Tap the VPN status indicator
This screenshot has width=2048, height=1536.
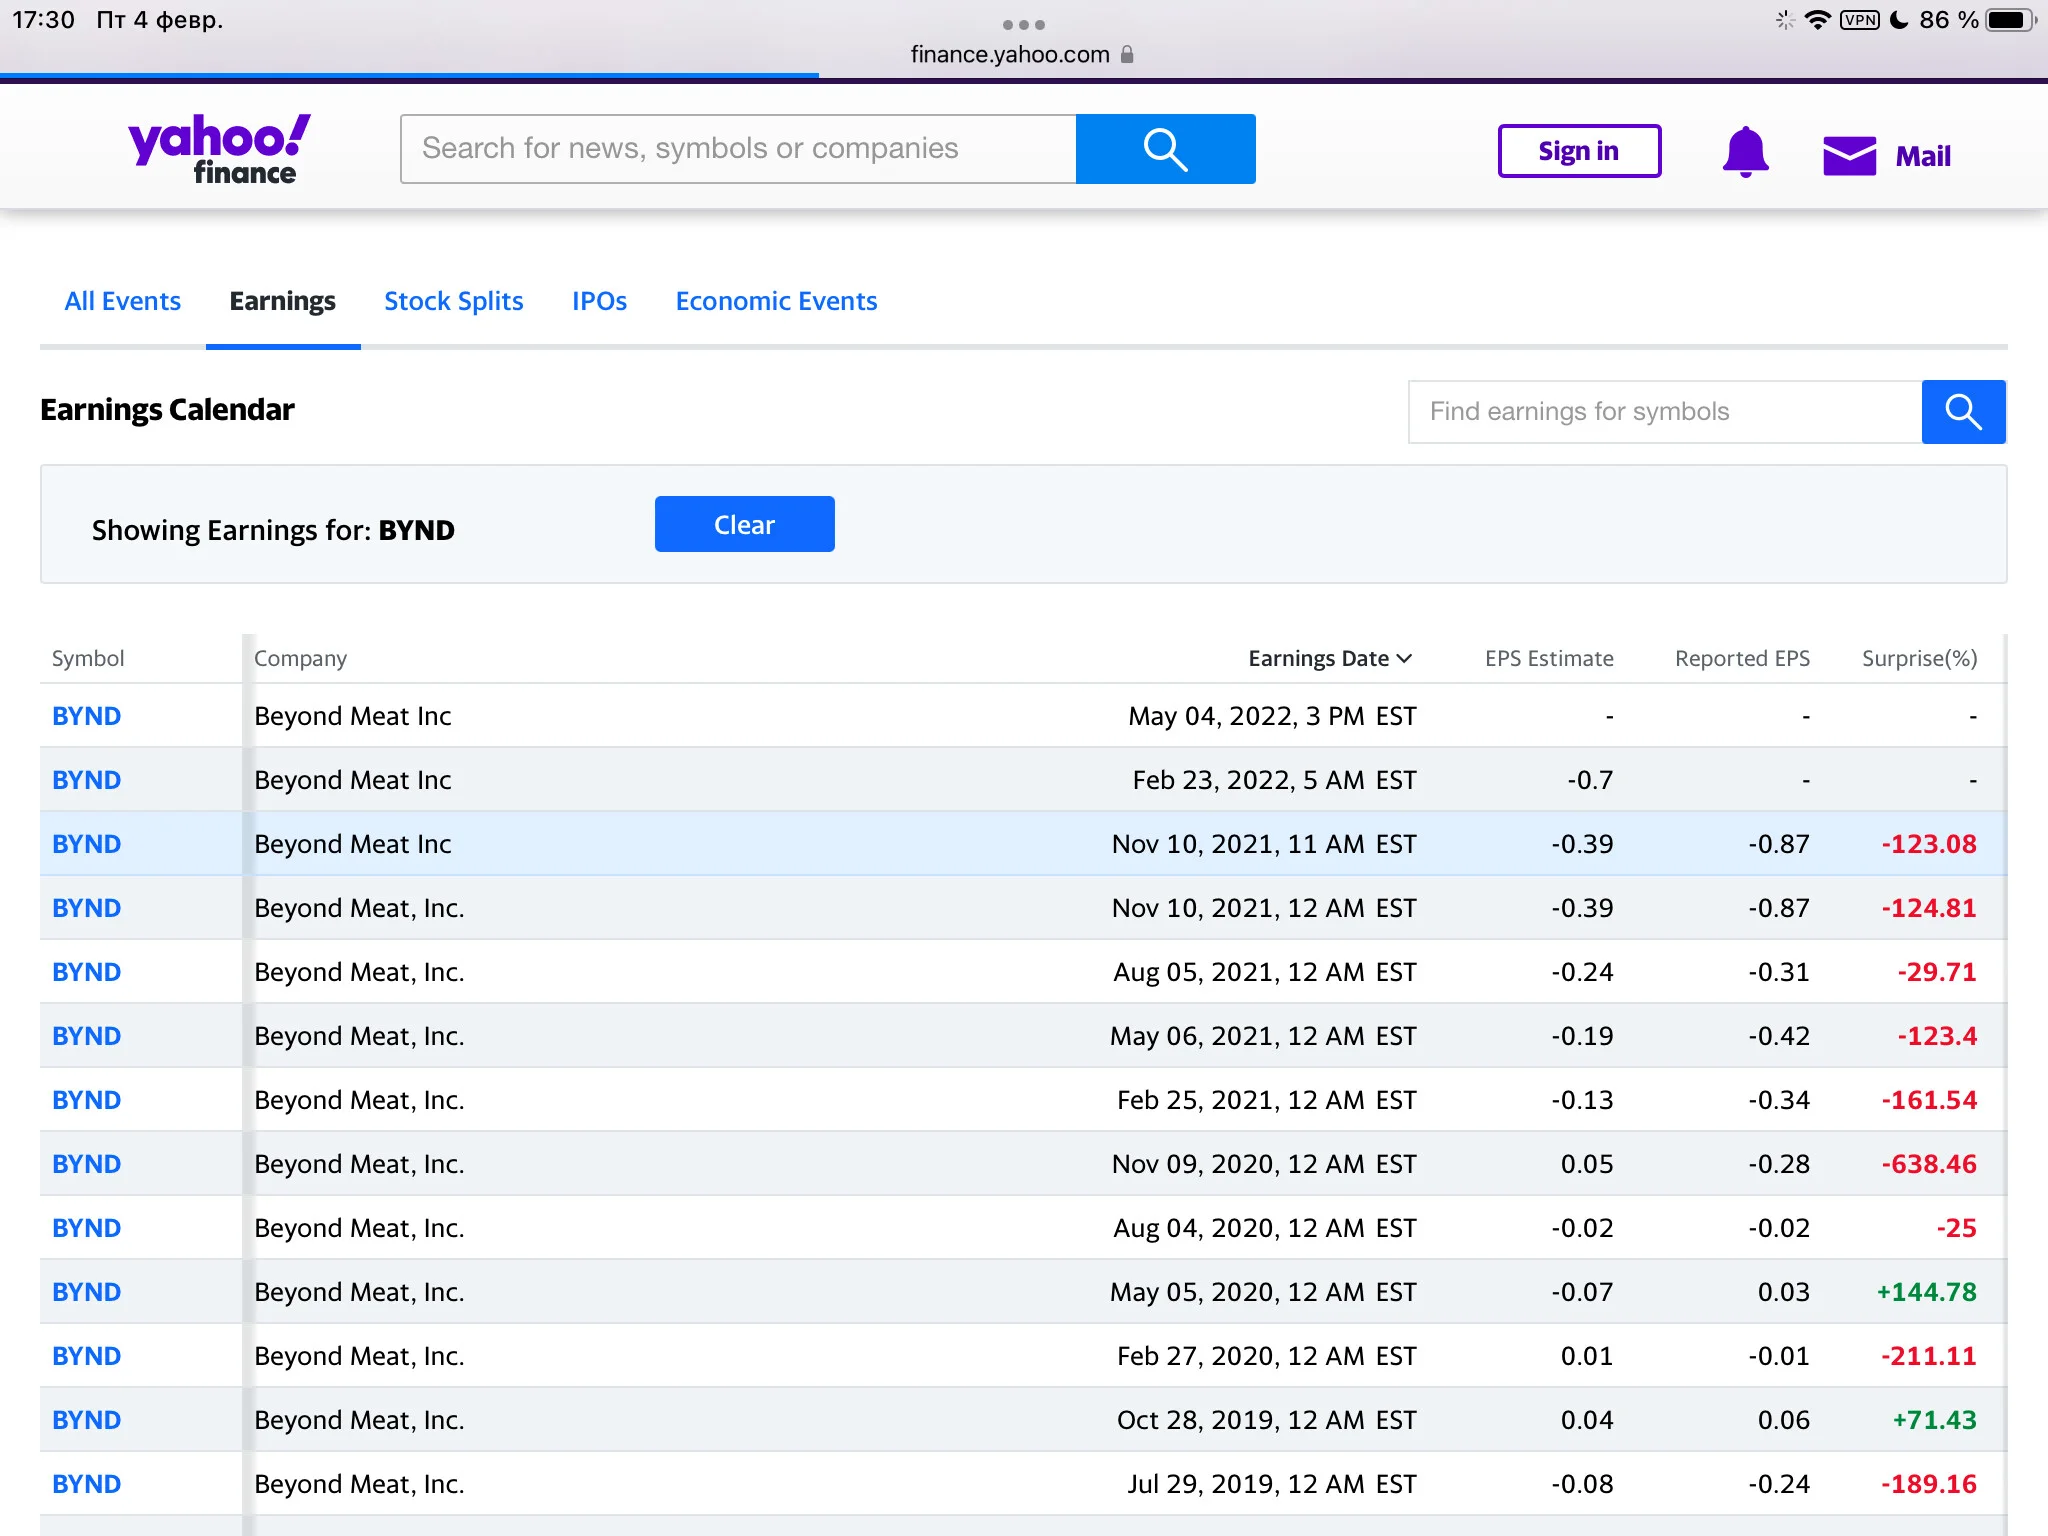click(1860, 20)
